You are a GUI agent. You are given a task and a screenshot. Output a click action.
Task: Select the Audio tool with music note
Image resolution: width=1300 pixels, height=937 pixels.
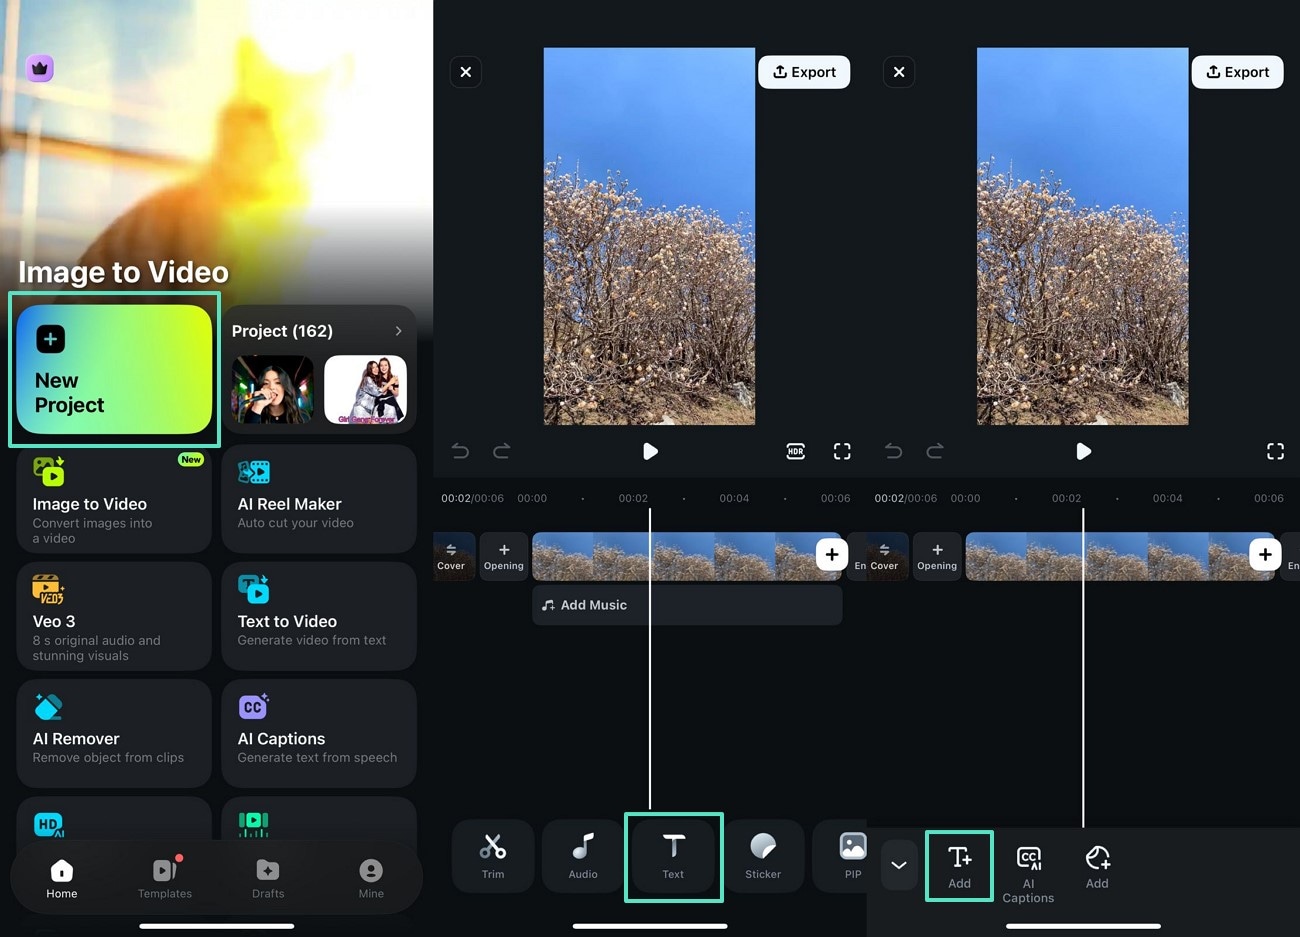coord(583,856)
